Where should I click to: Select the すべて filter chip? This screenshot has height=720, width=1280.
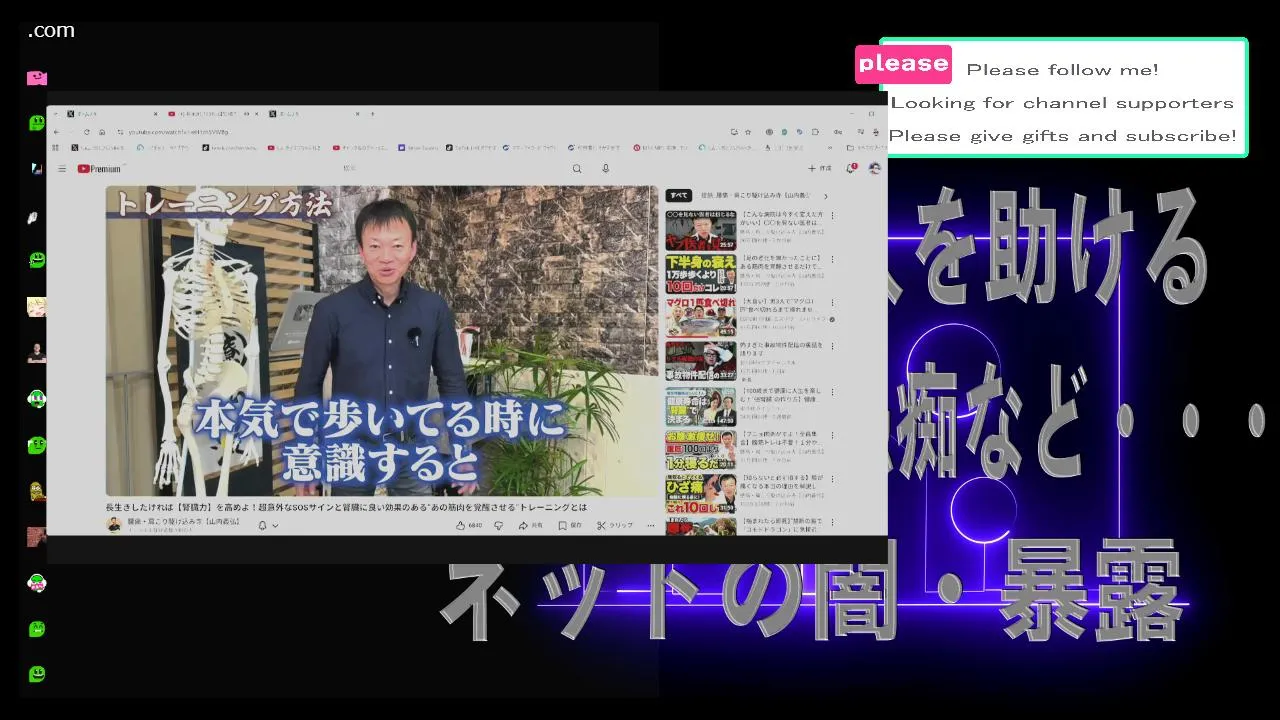[x=679, y=196]
